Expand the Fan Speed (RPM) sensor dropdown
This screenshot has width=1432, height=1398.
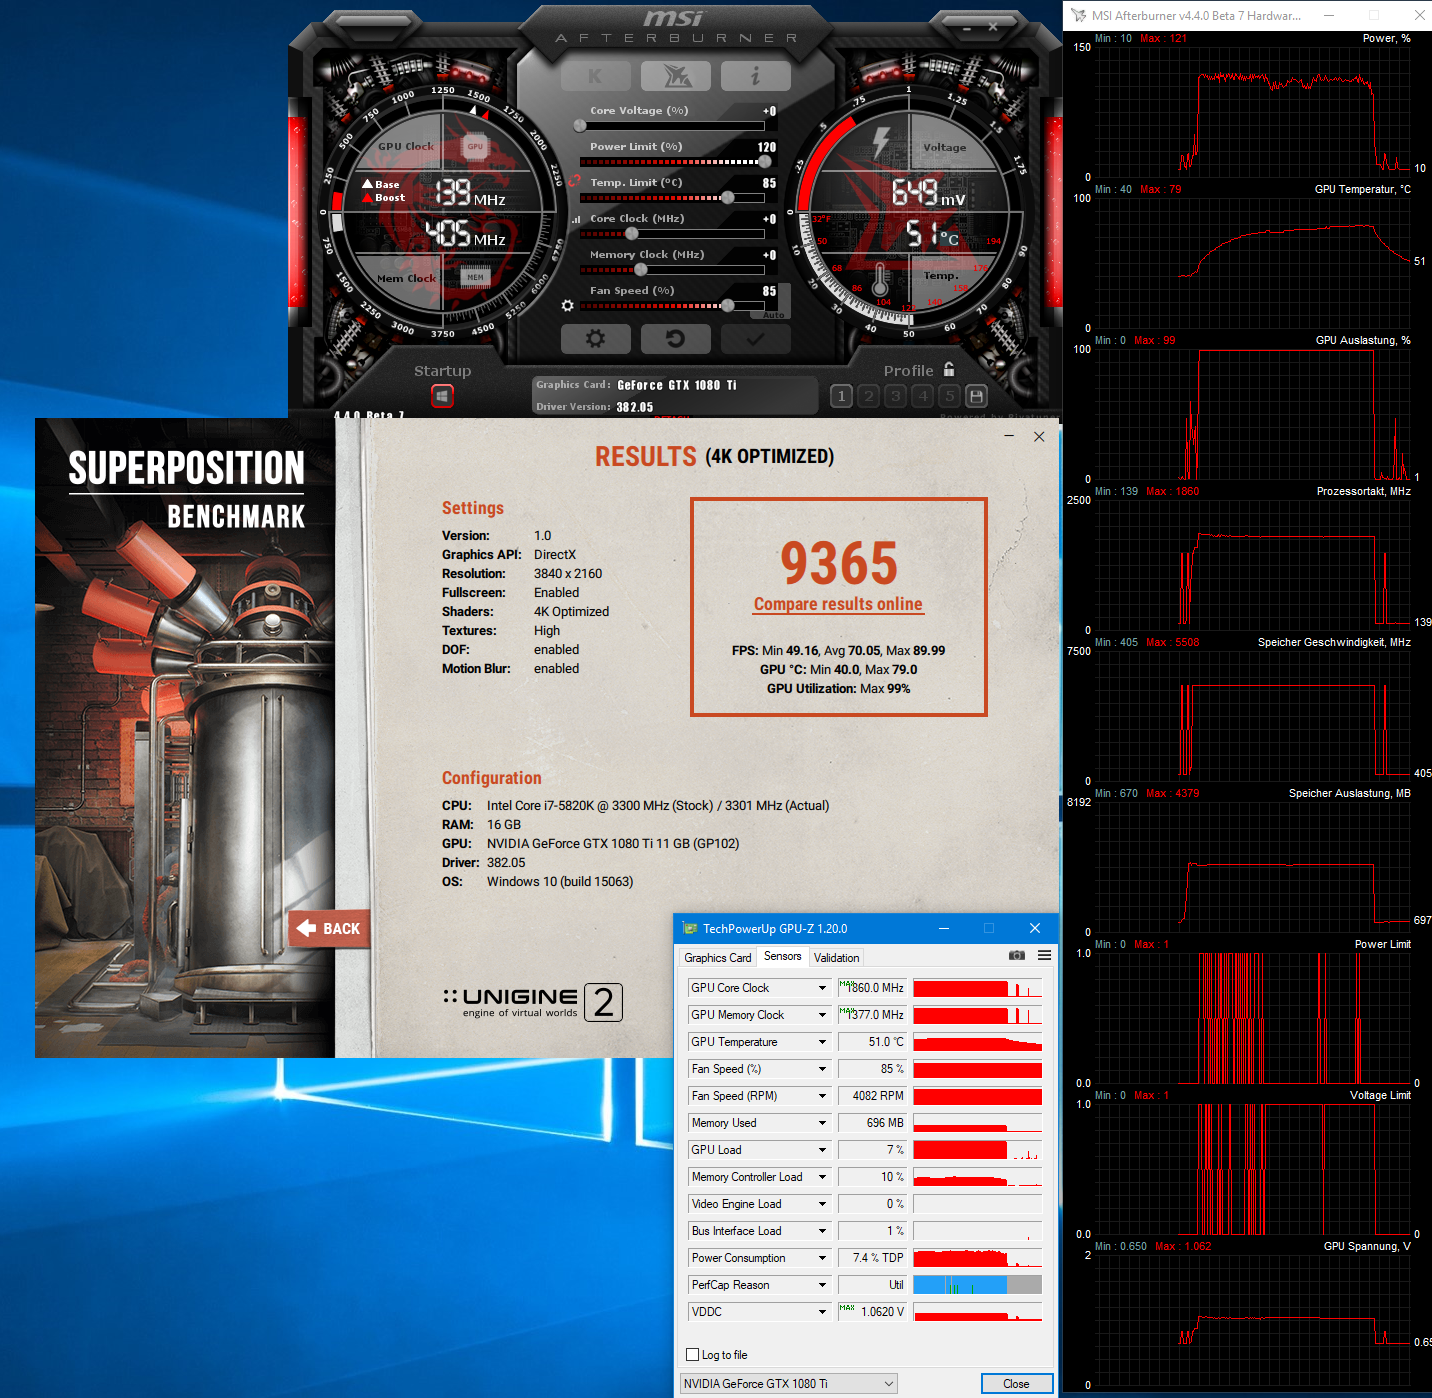click(x=823, y=1096)
